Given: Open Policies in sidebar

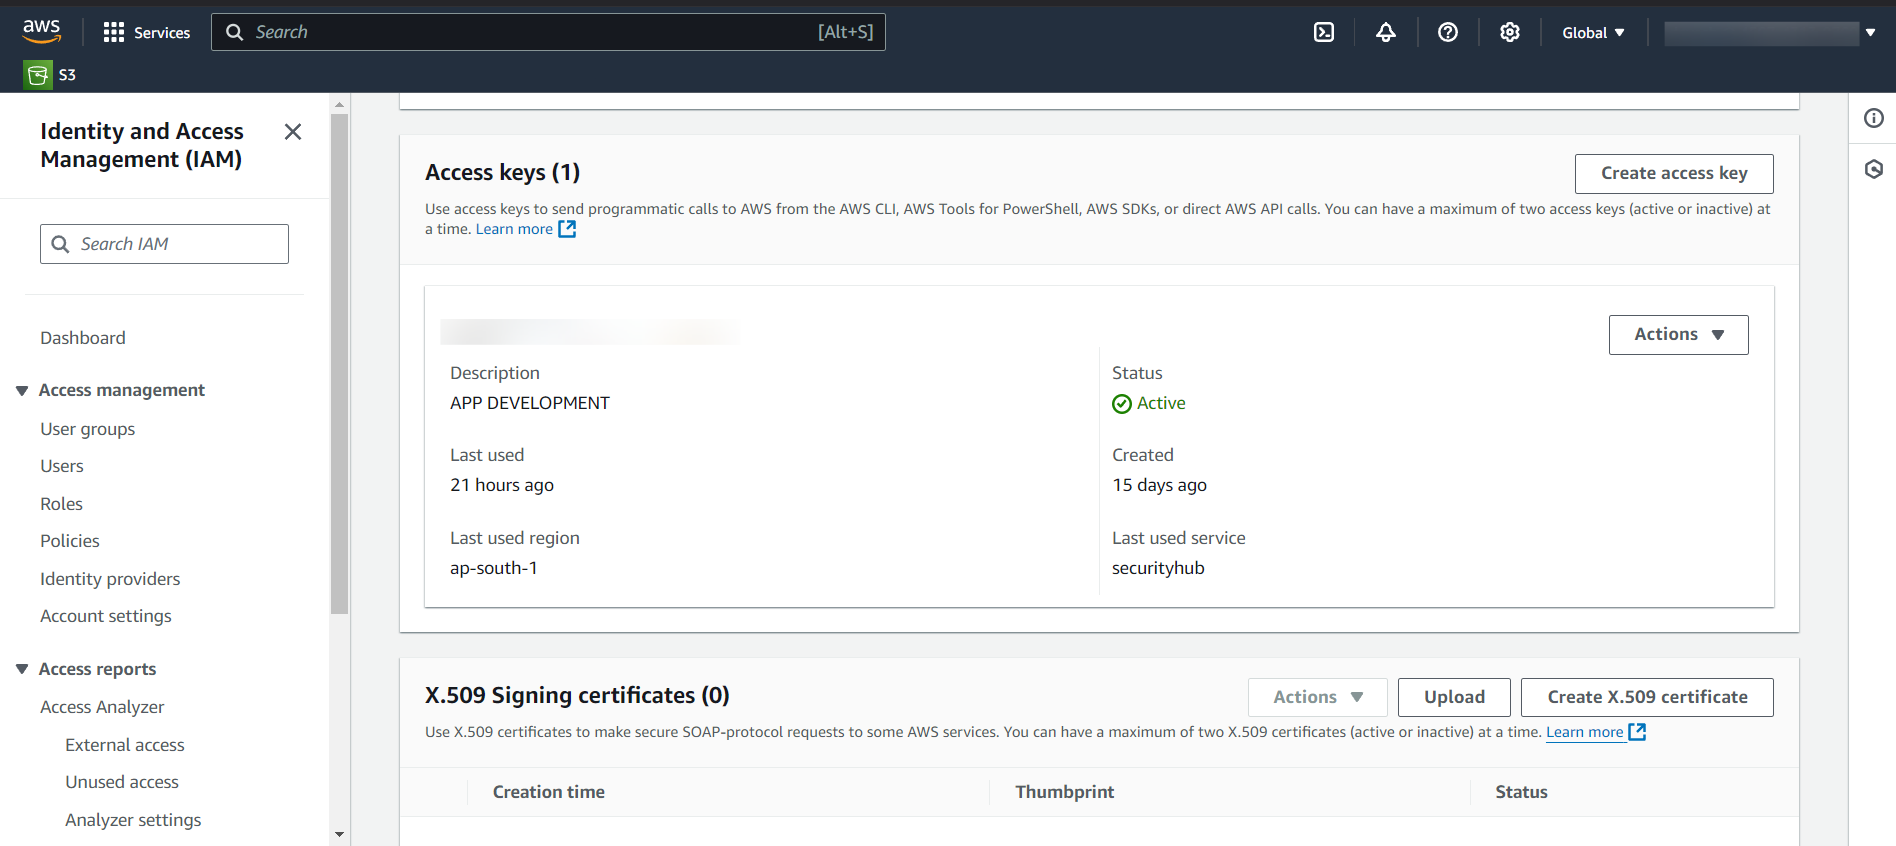Looking at the screenshot, I should click(70, 541).
